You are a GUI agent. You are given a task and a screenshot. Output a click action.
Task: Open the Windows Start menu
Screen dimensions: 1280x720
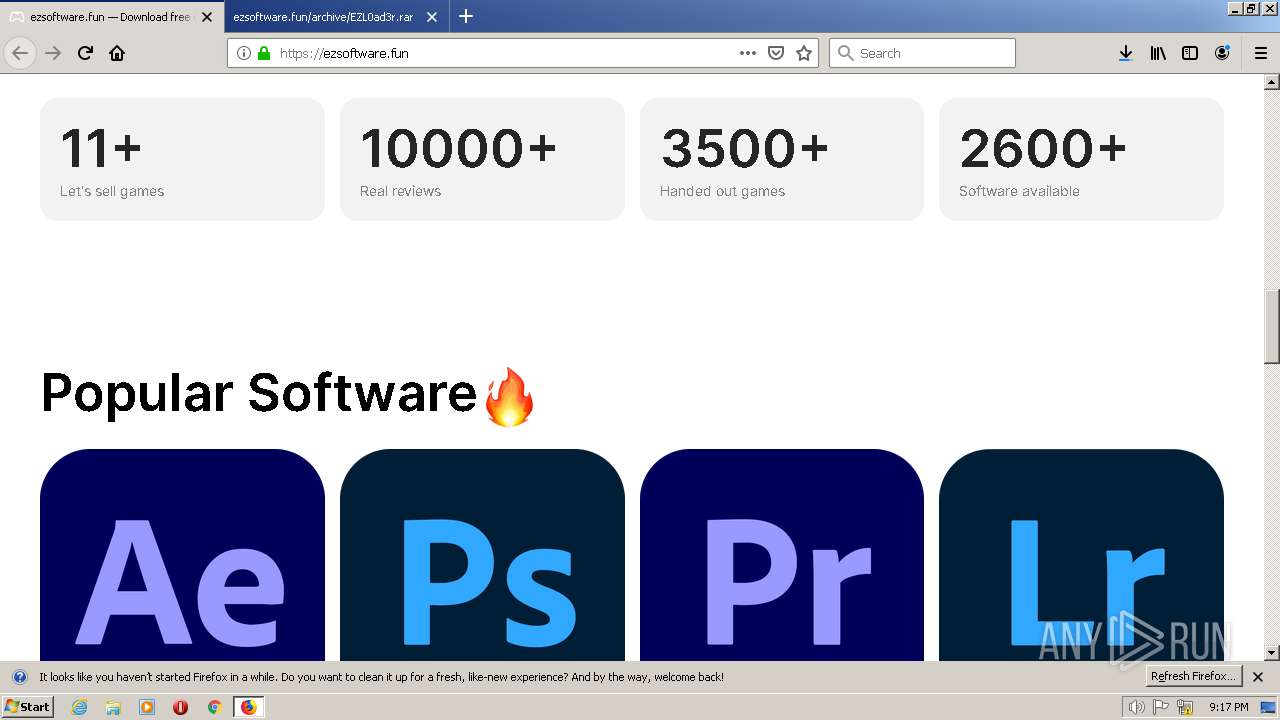coord(27,707)
